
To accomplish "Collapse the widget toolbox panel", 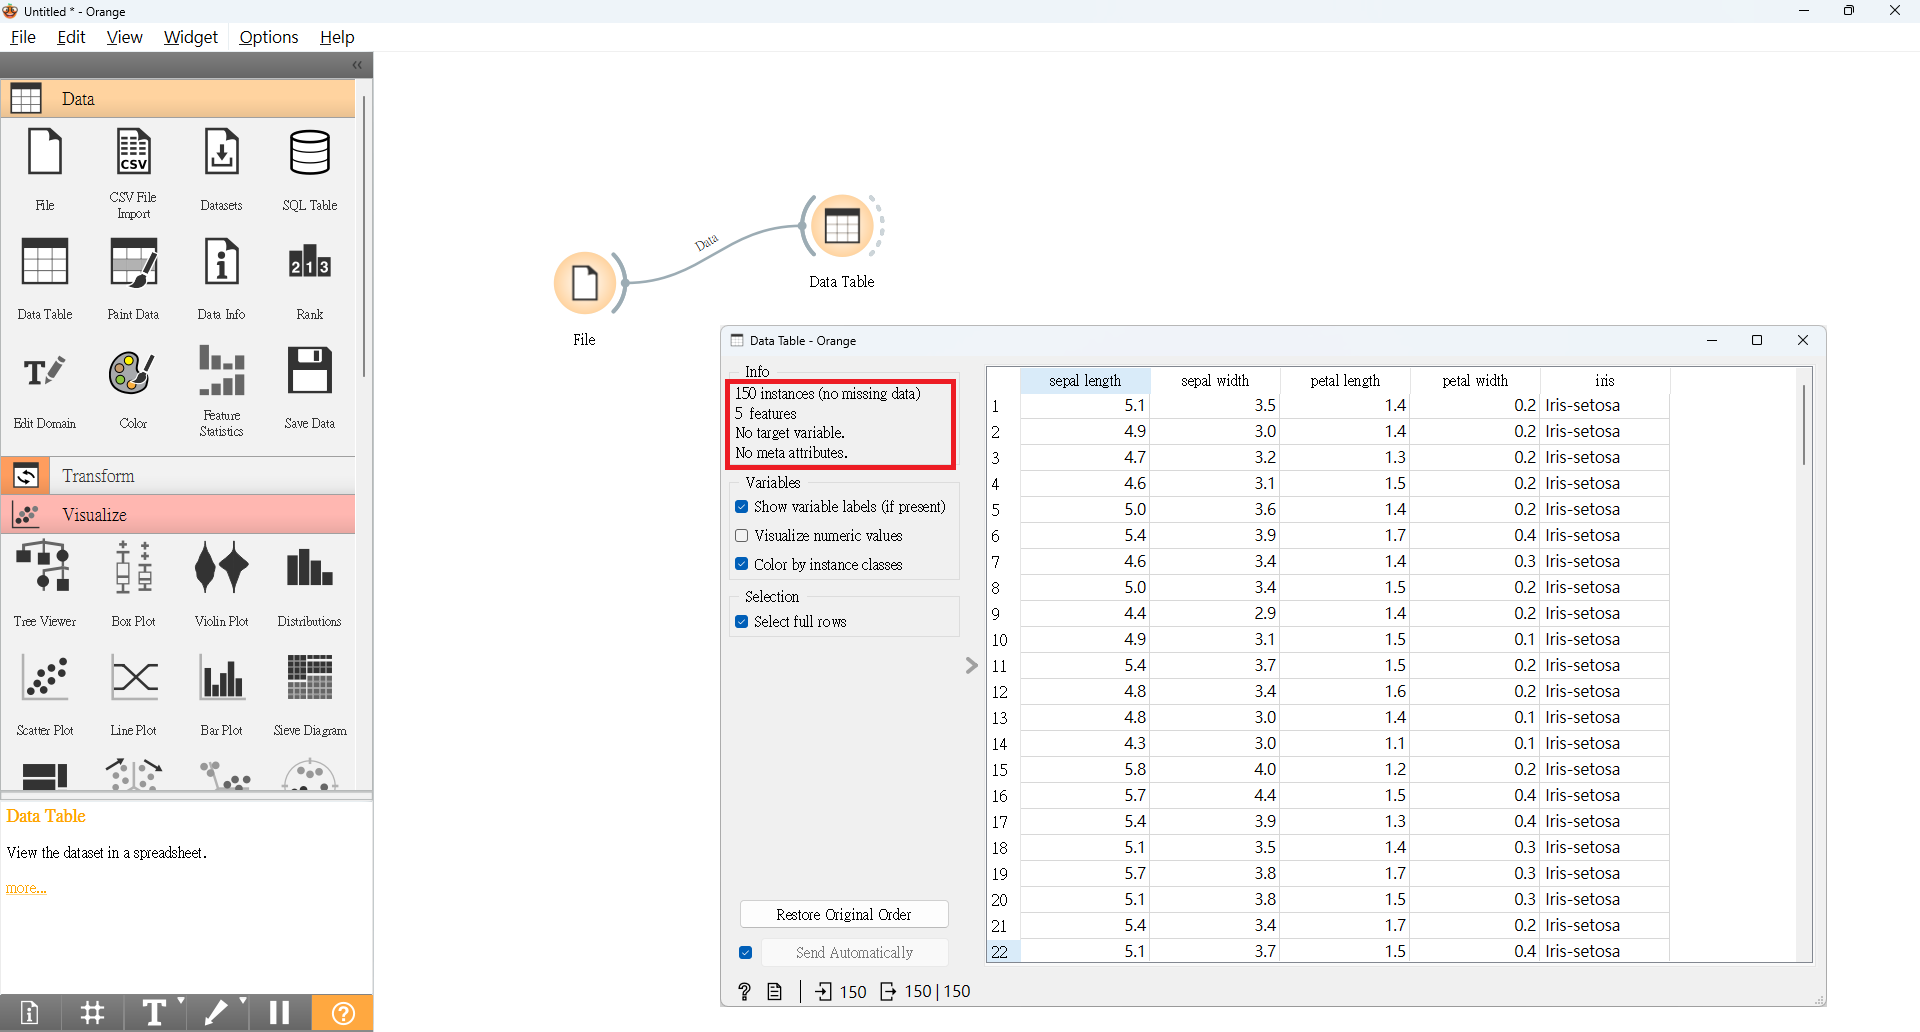I will (357, 65).
